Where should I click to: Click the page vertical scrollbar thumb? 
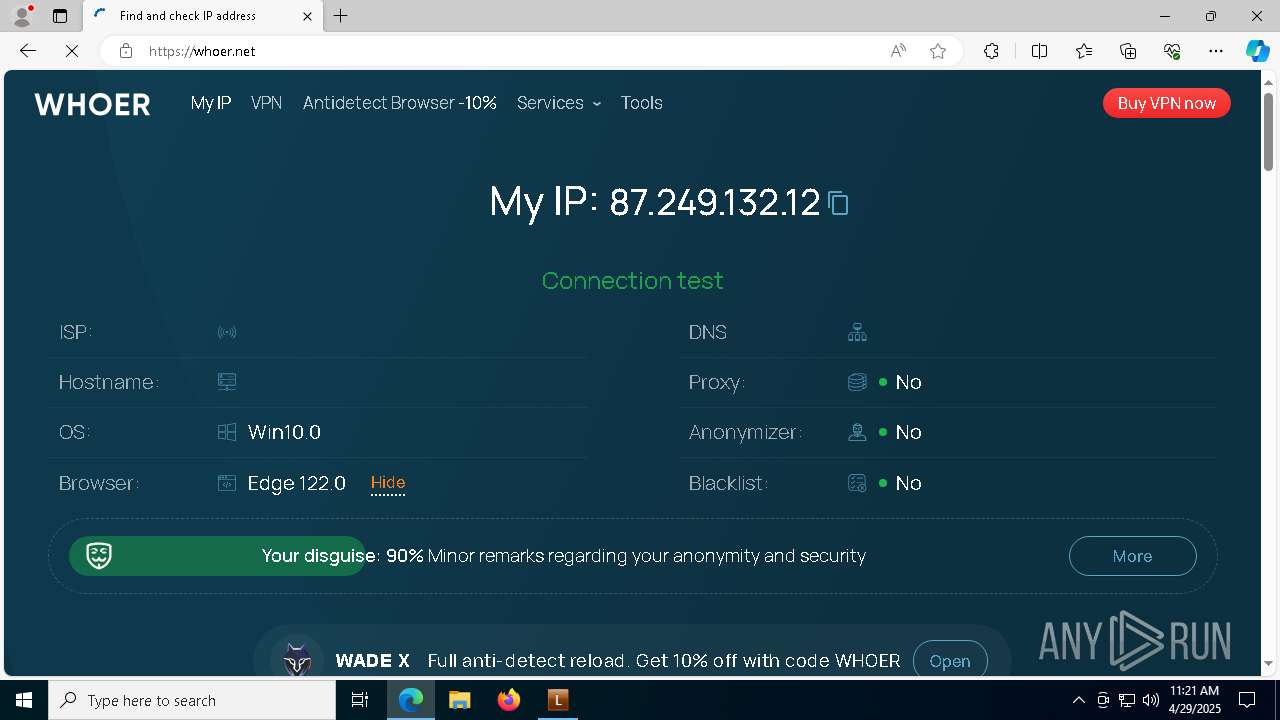pyautogui.click(x=1268, y=131)
